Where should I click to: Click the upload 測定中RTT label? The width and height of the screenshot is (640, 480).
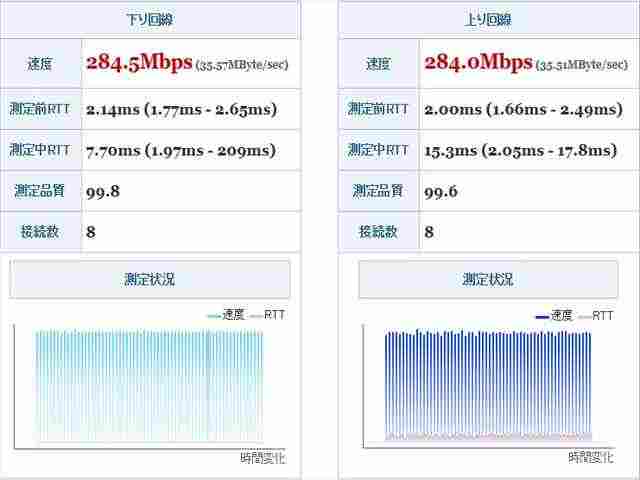[x=378, y=150]
